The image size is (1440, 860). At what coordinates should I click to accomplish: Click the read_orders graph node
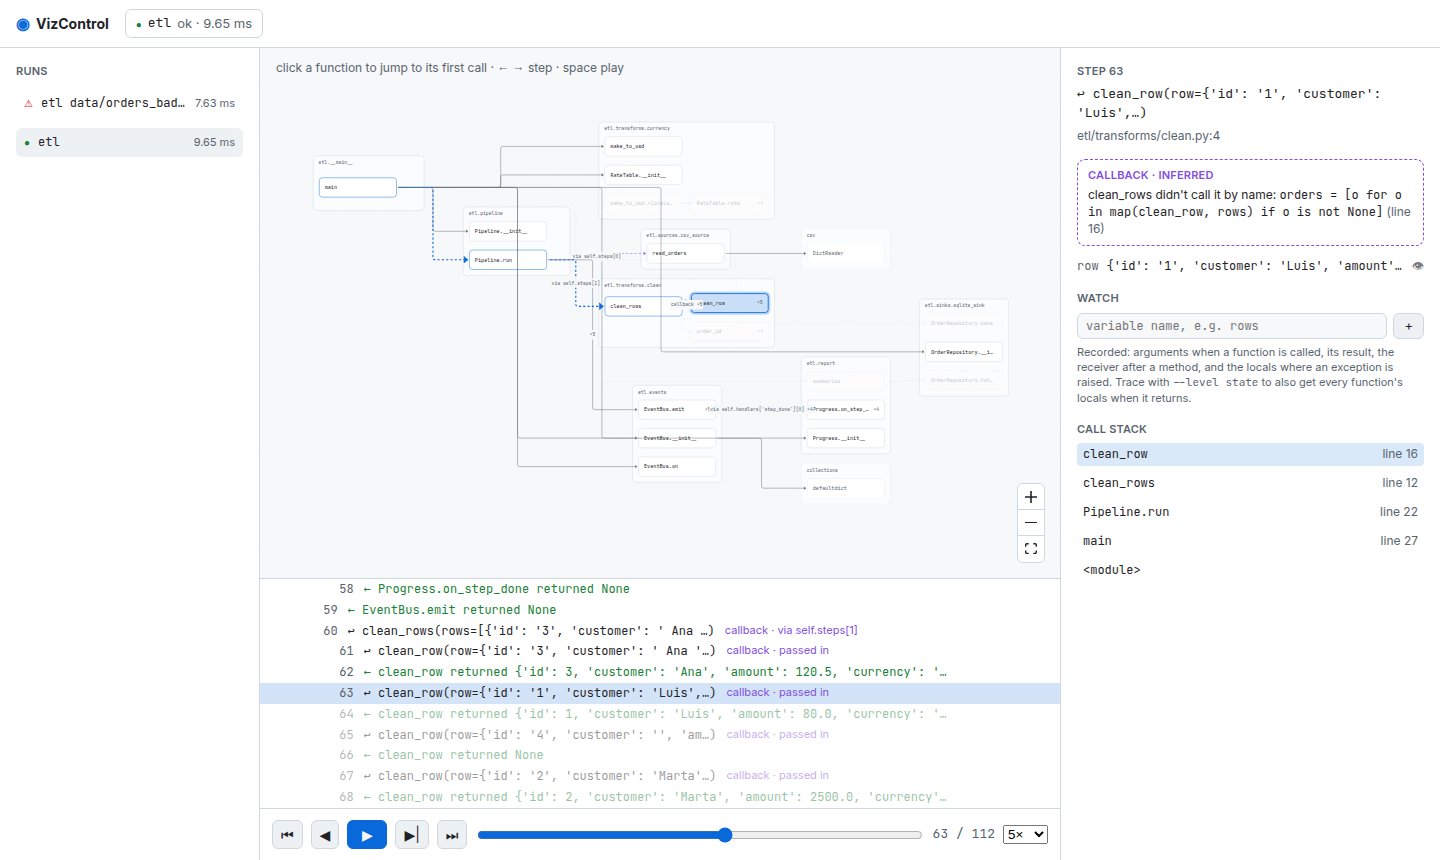point(685,253)
